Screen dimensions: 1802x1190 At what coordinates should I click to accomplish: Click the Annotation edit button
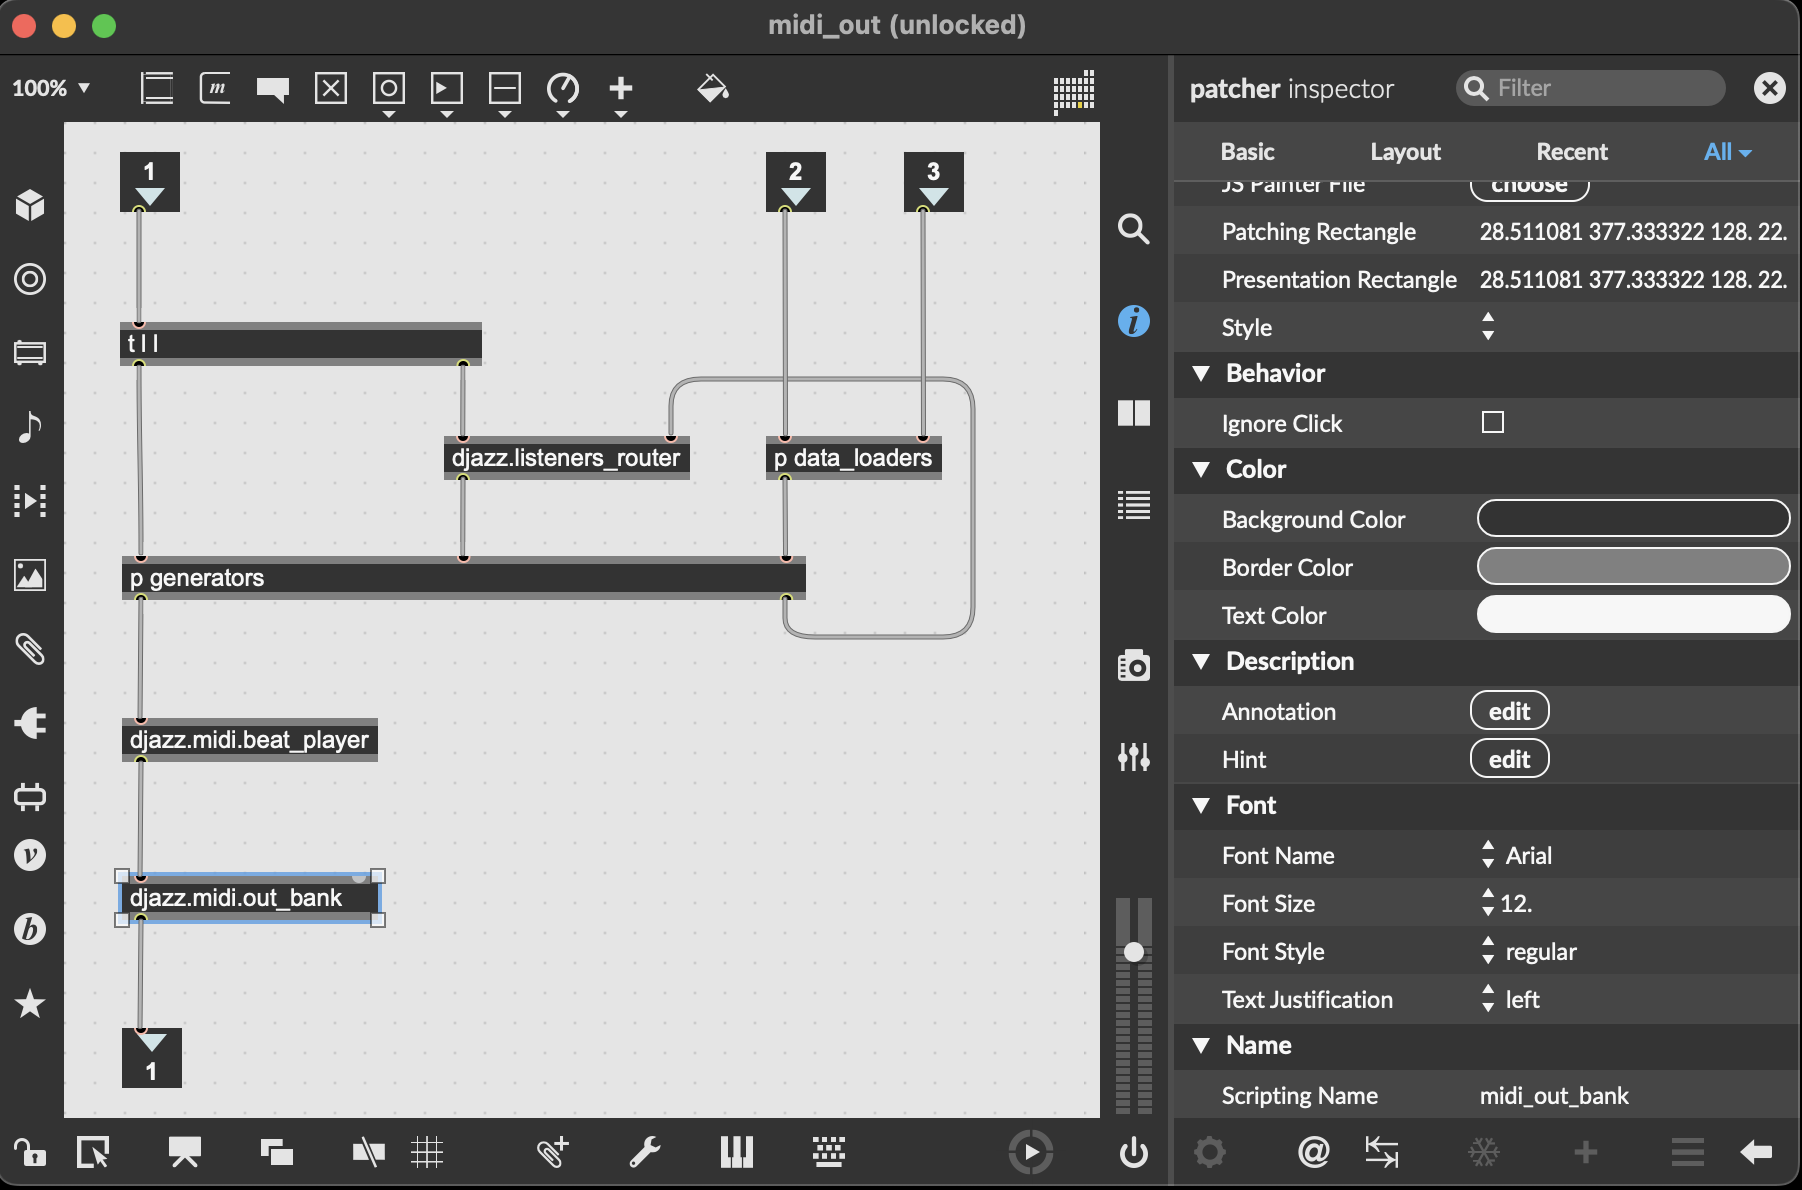[1509, 711]
